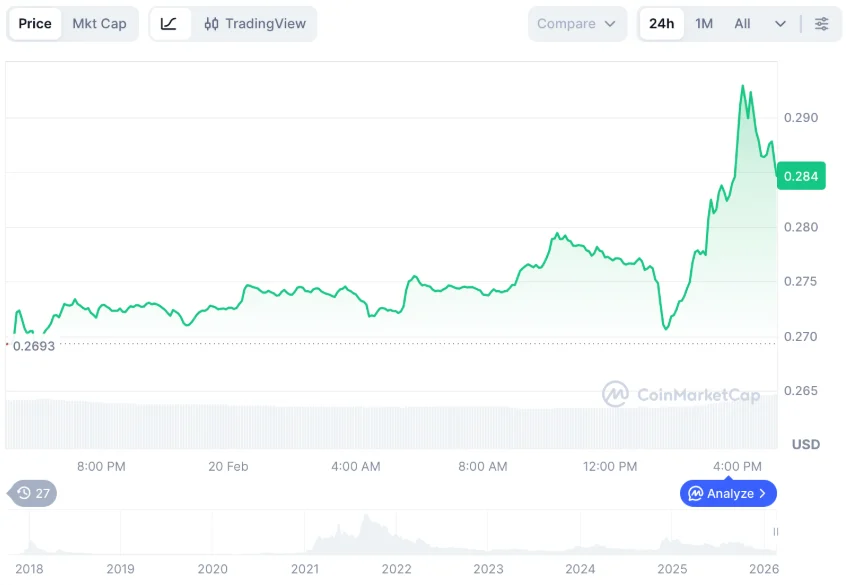Screen dimensions: 846x585
Task: Click the green 0.284 current price tag
Action: [801, 175]
